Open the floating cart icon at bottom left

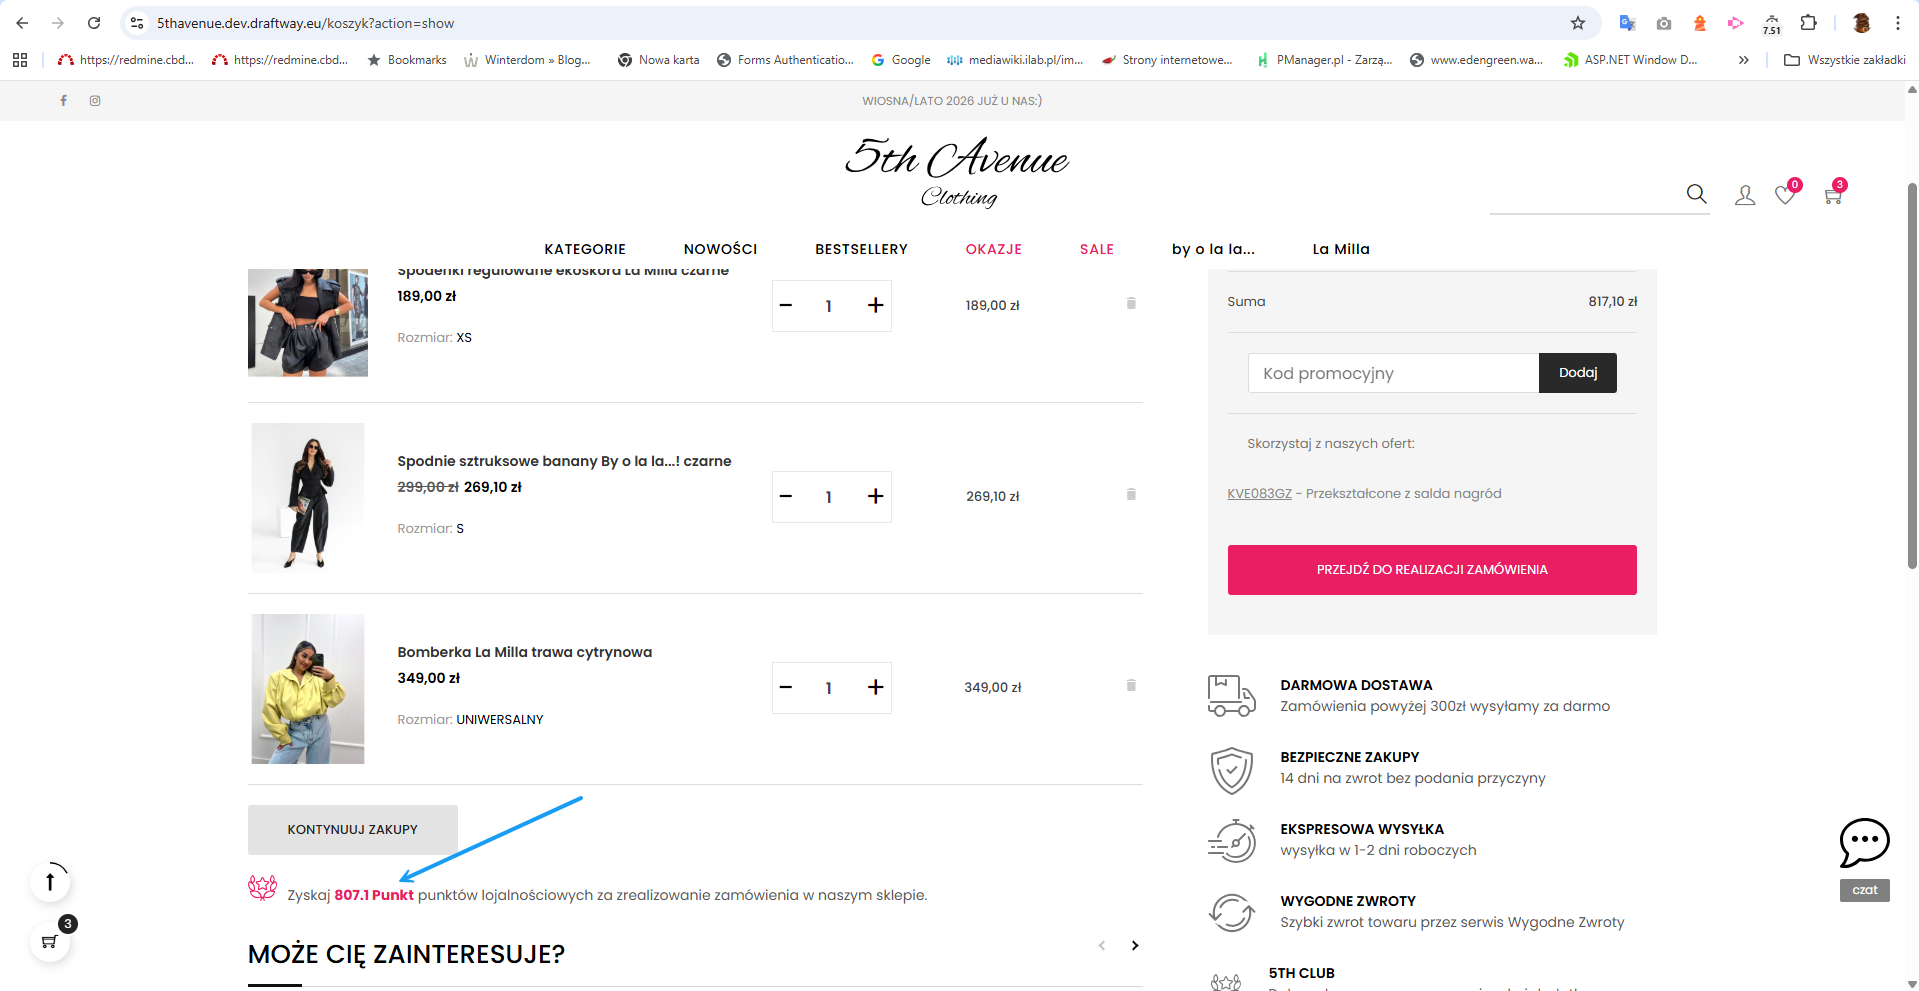click(x=50, y=941)
